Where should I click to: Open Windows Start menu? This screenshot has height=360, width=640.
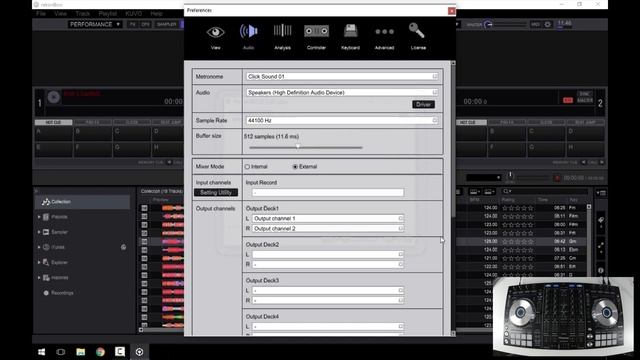click(42, 352)
